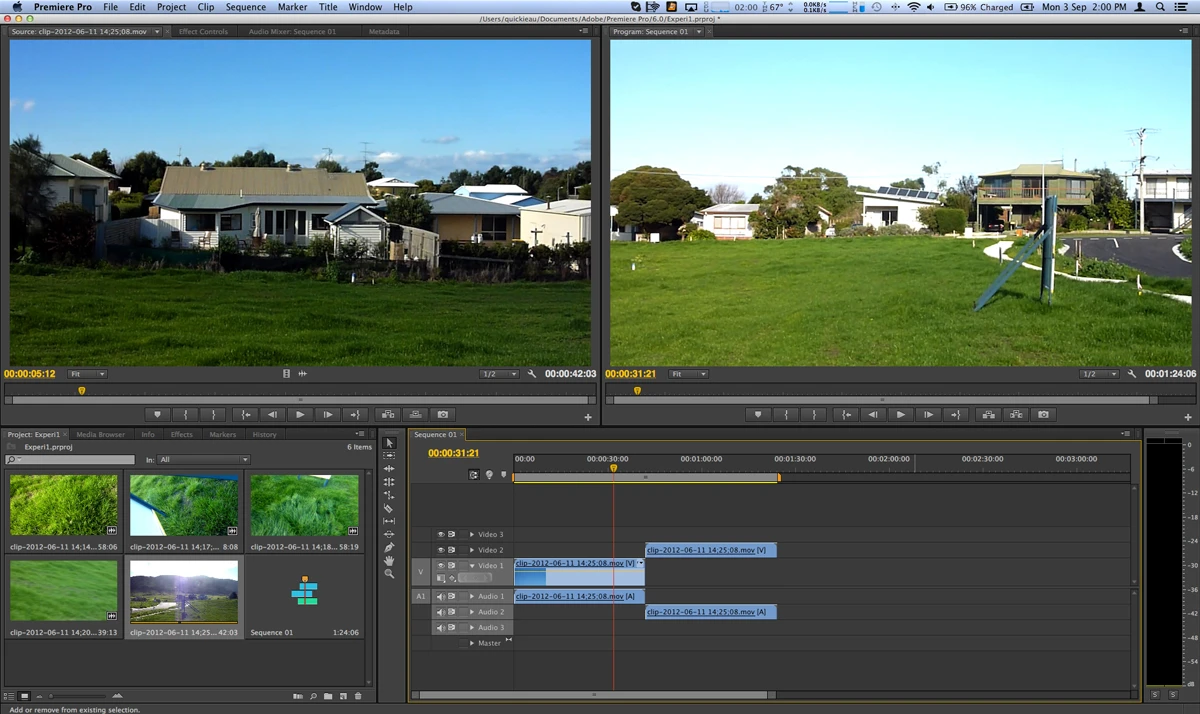Toggle Snap in timeline header
Image resolution: width=1200 pixels, height=714 pixels.
[474, 474]
